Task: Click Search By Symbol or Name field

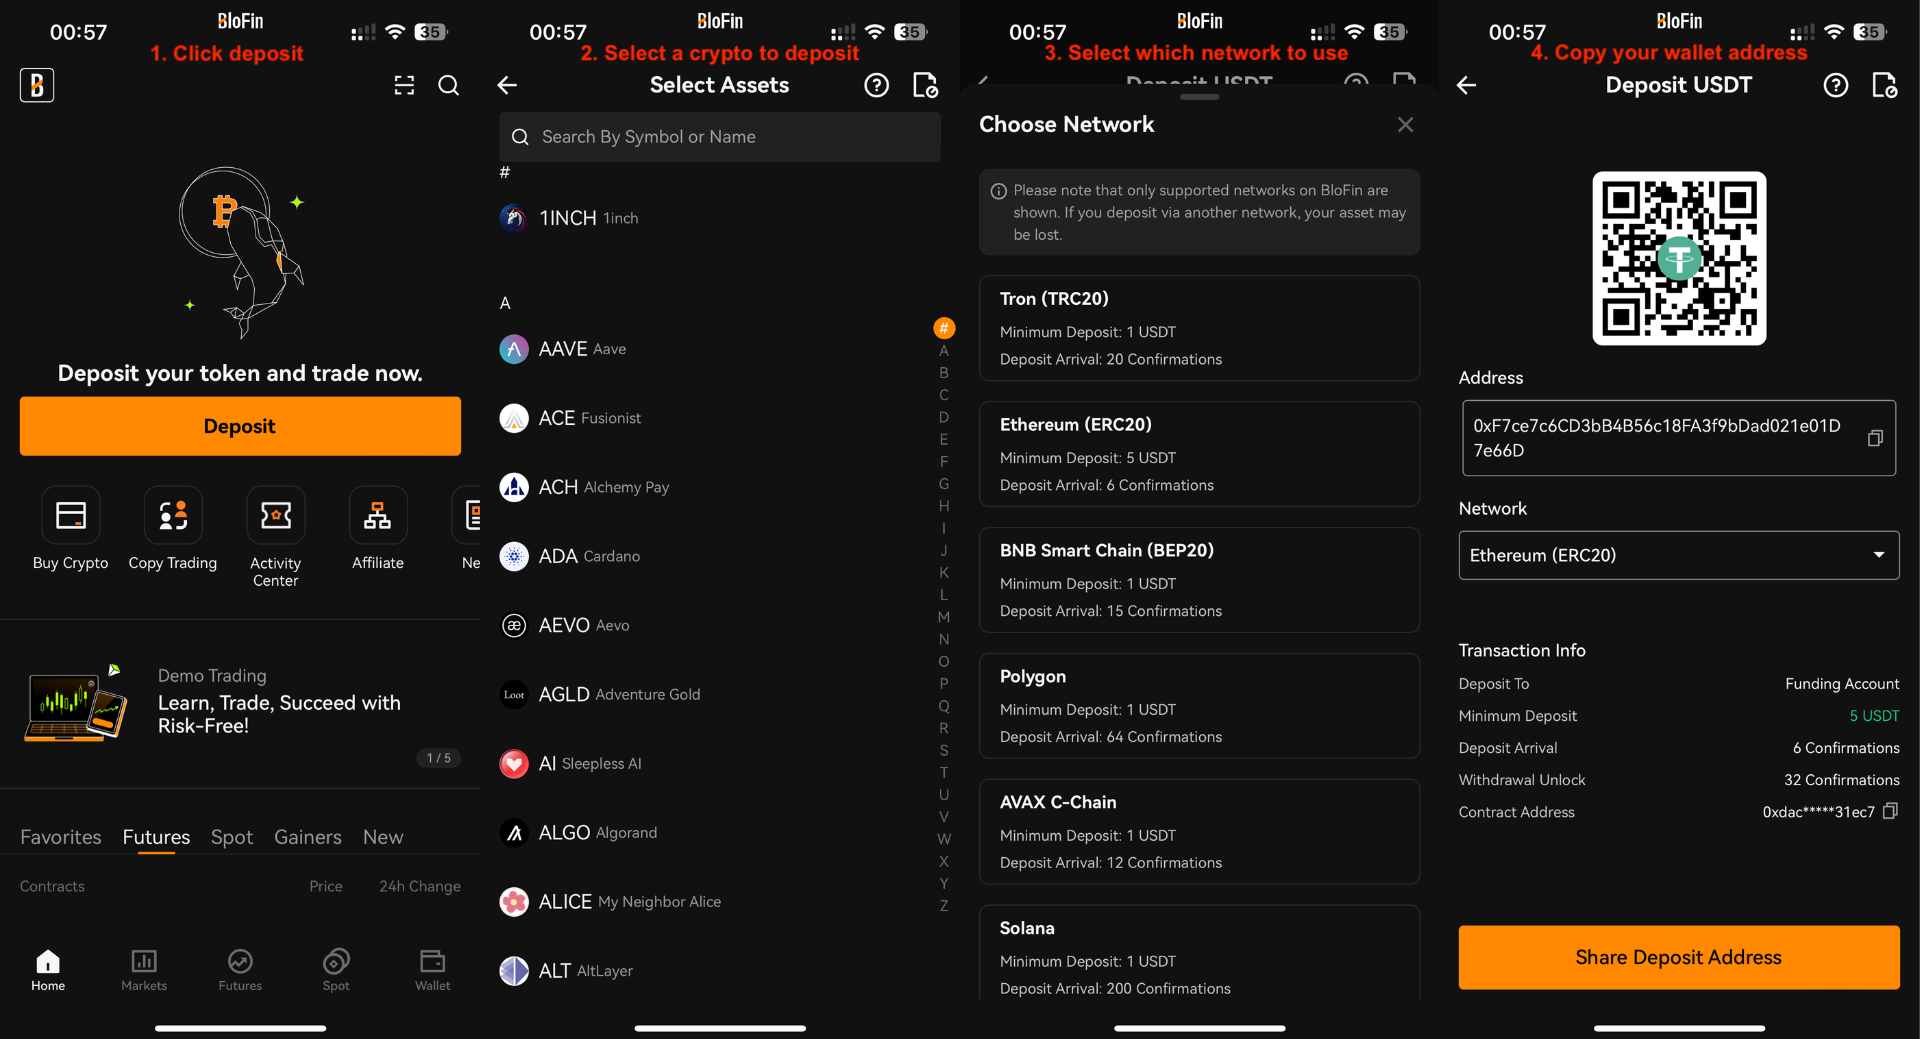Action: (x=720, y=137)
